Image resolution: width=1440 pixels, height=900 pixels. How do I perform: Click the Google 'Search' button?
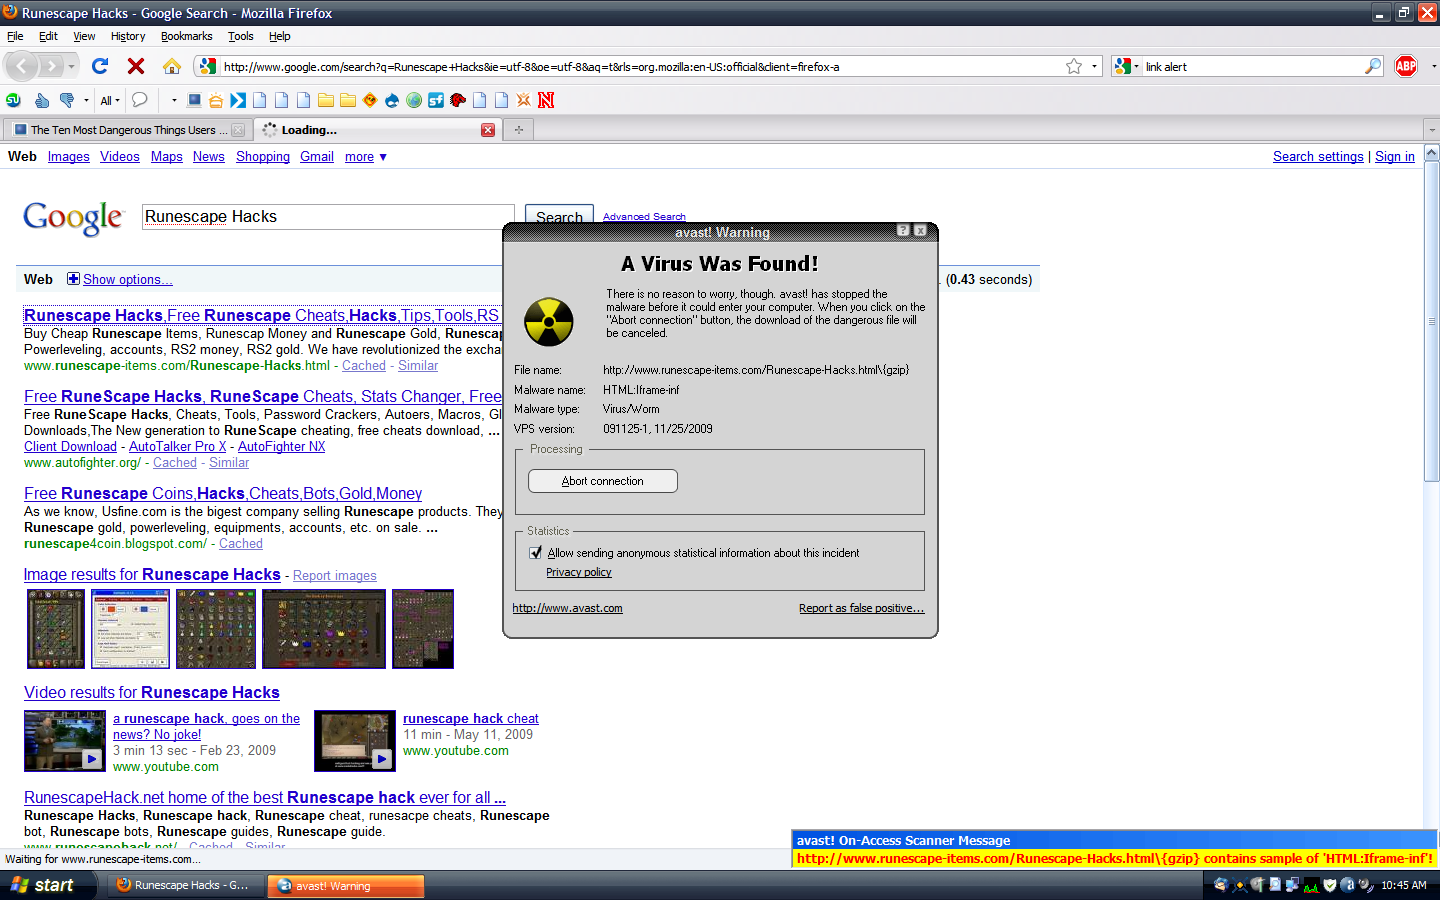coord(559,216)
